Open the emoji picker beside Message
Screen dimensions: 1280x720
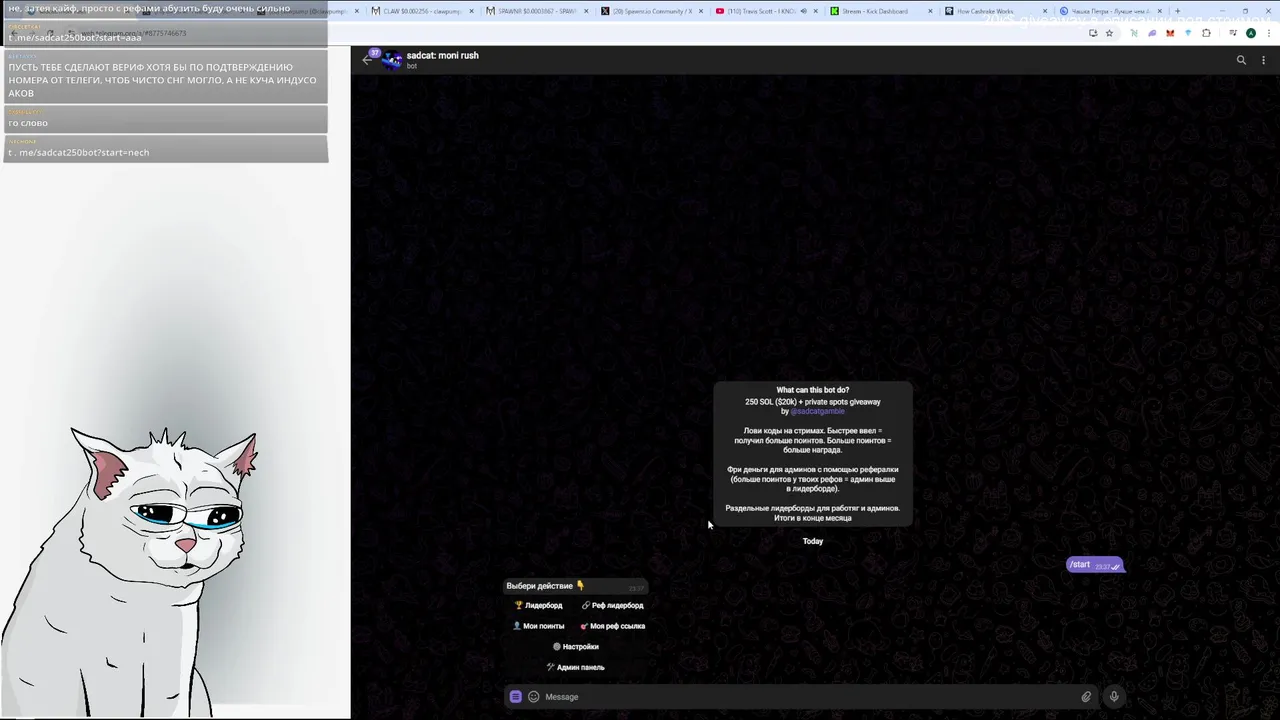click(x=533, y=697)
